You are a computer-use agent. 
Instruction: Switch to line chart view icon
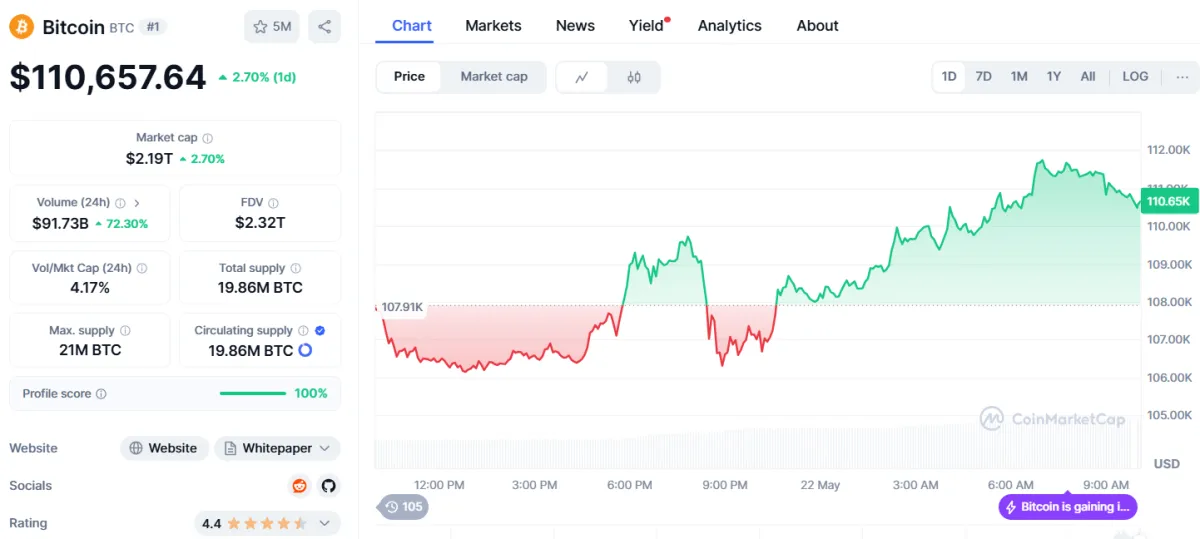click(x=582, y=77)
